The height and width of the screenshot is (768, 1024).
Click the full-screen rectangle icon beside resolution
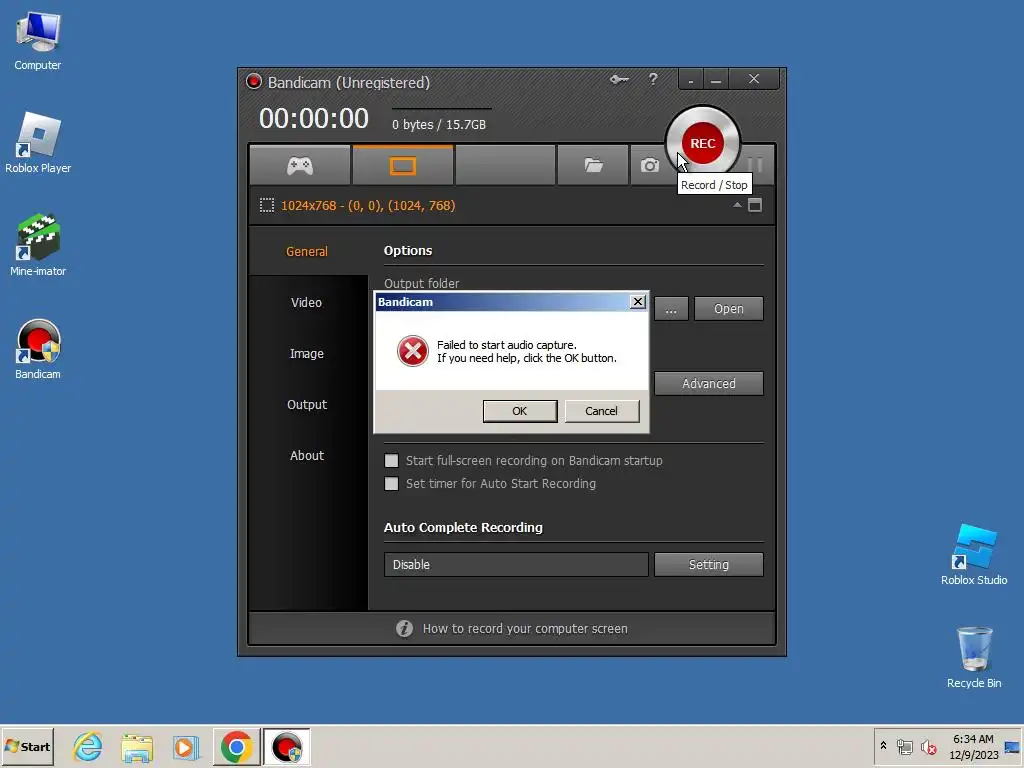point(755,206)
